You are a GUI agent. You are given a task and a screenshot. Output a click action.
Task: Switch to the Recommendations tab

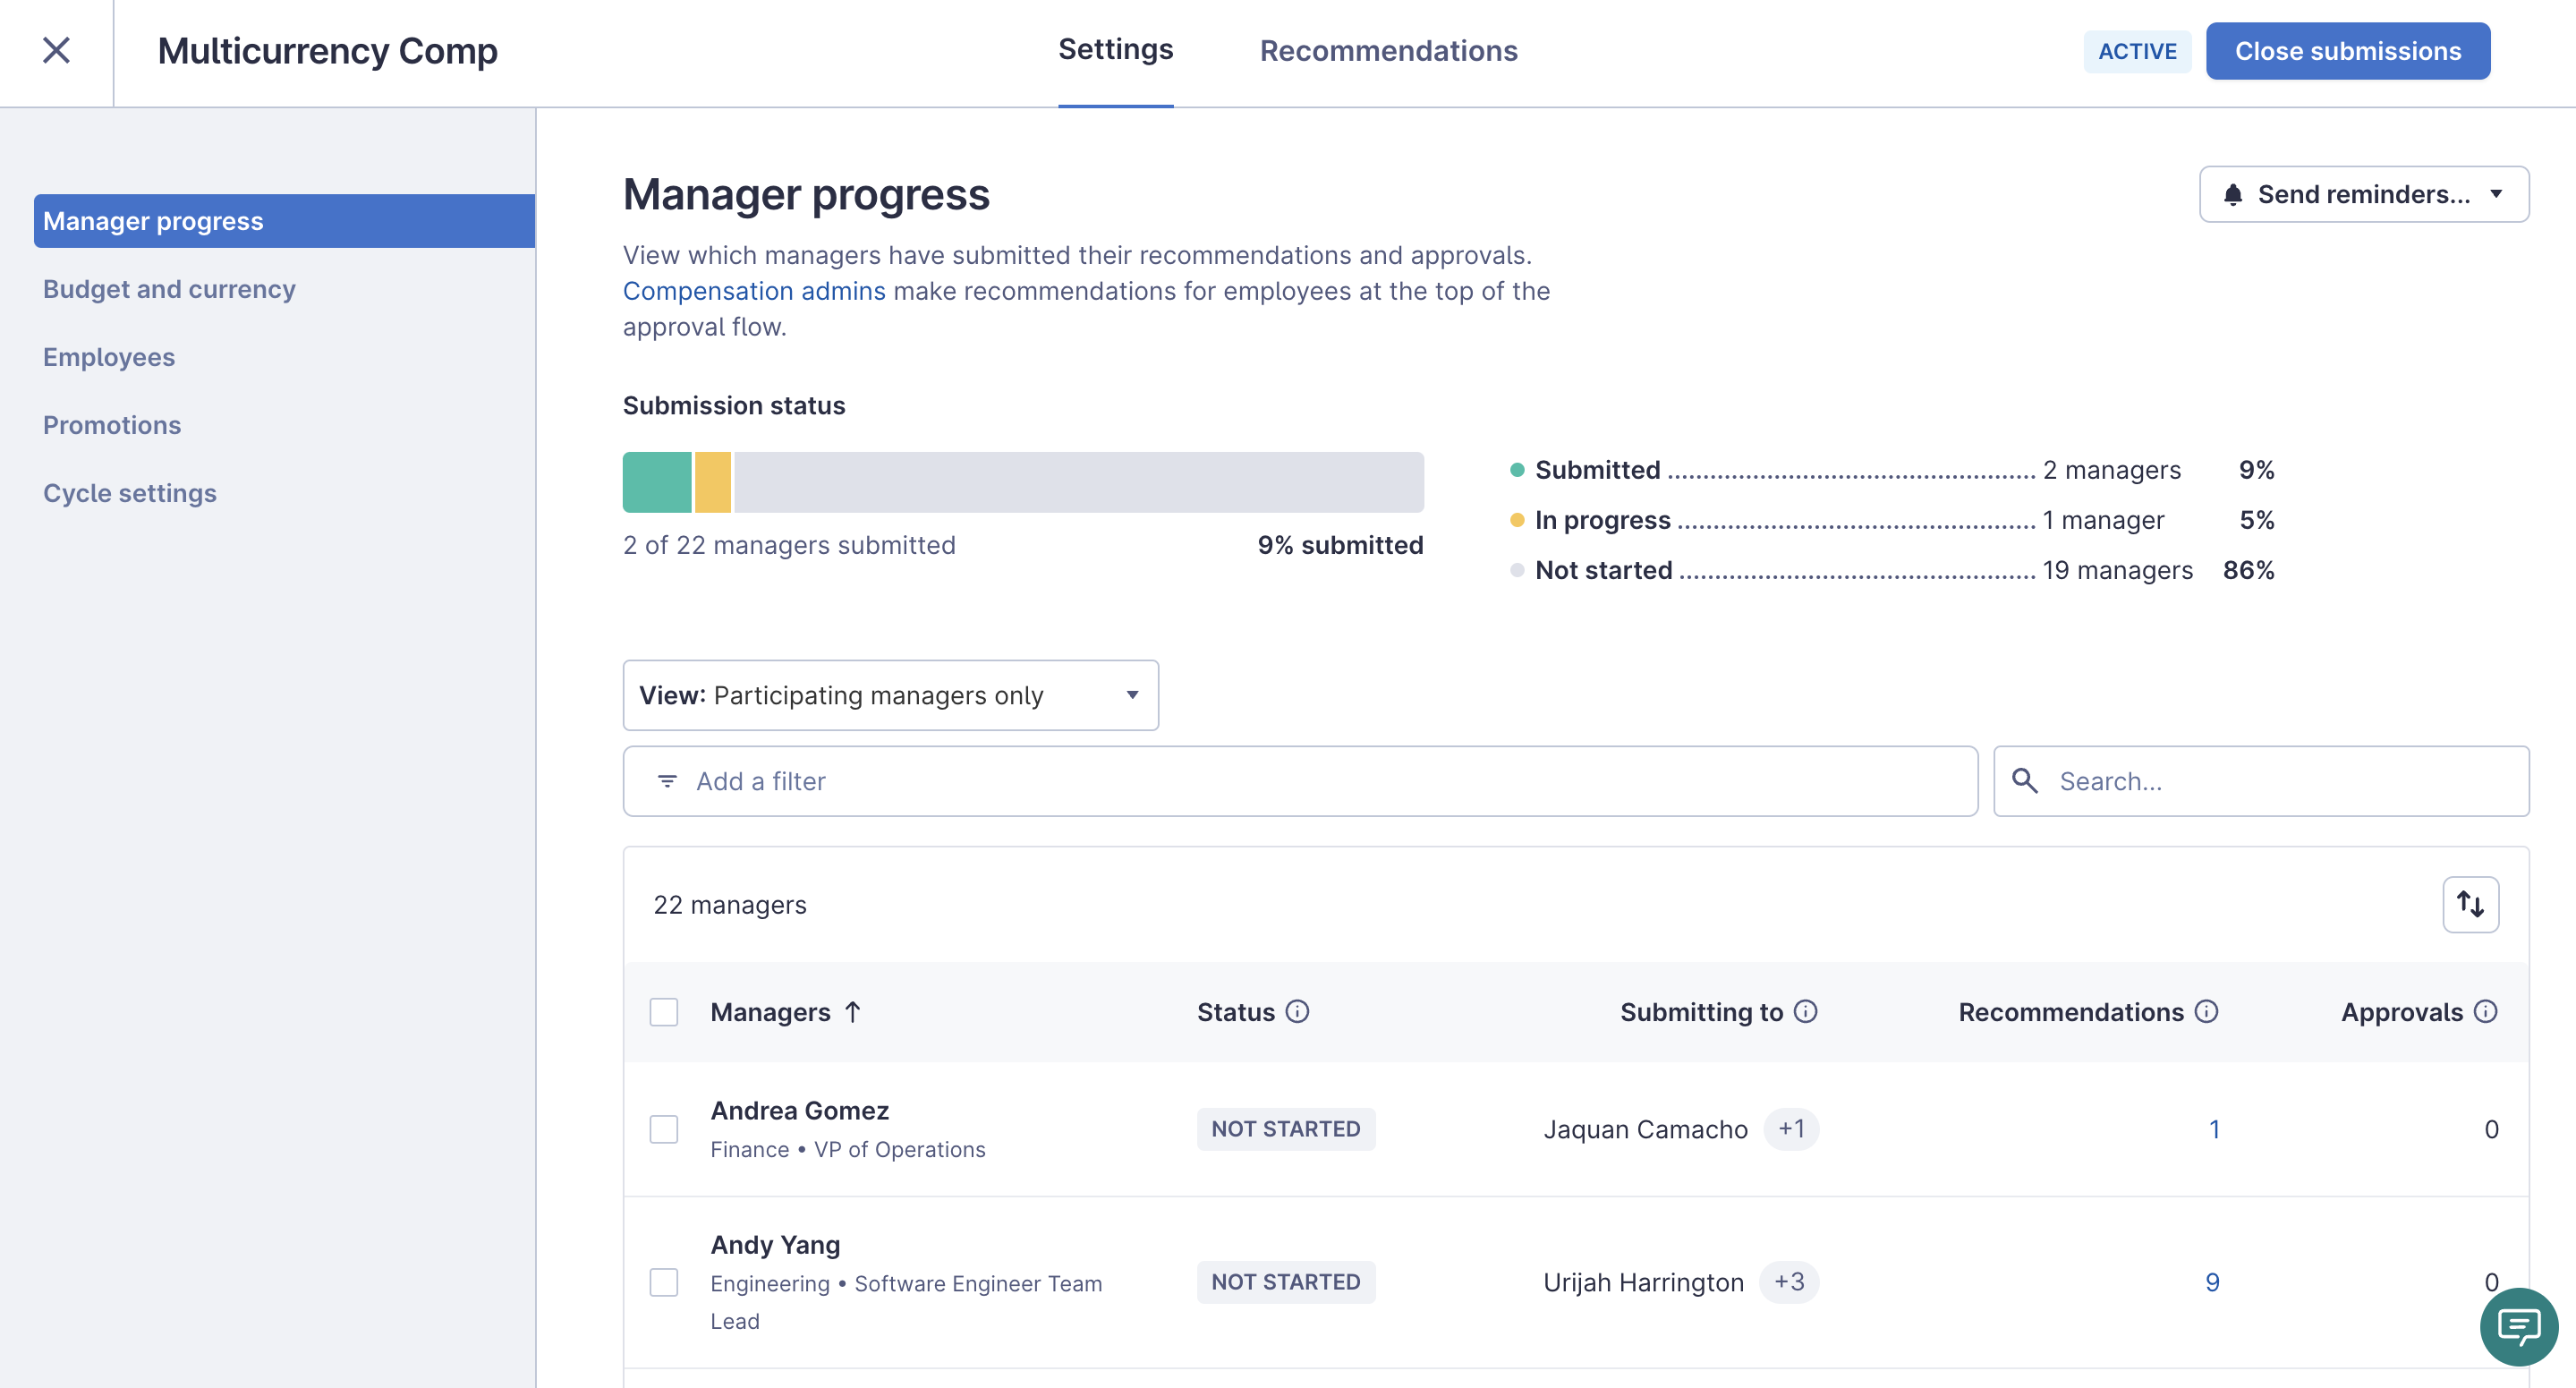point(1389,50)
